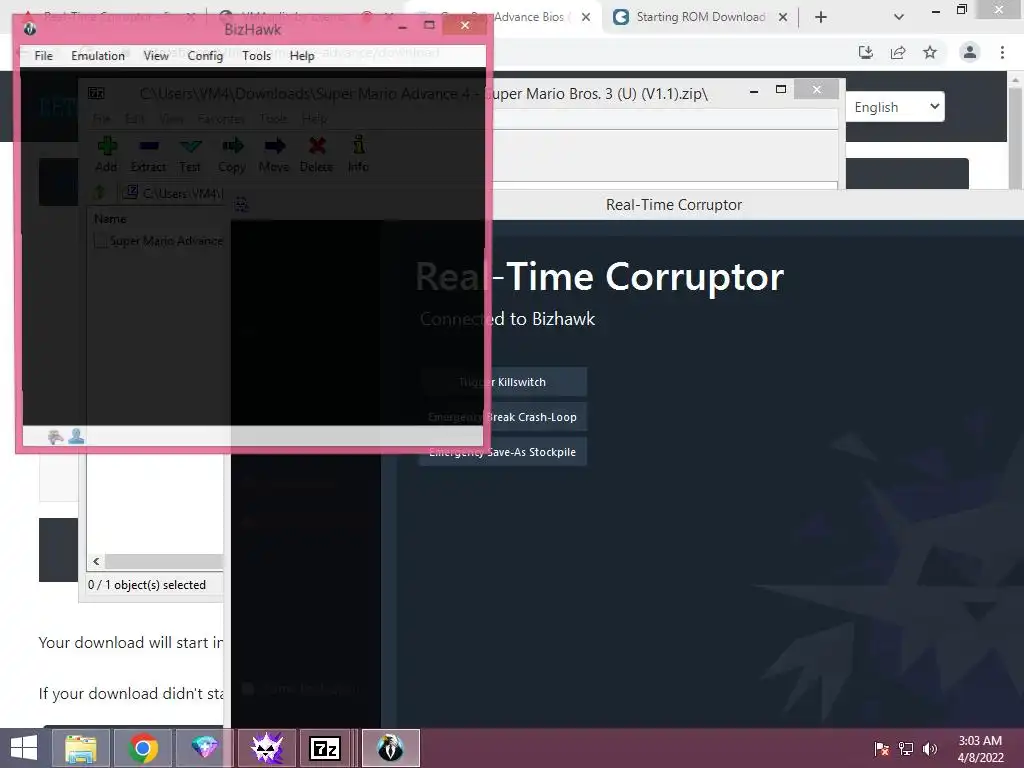Switch to Real-Time Corruptor taskbar icon

click(266, 748)
